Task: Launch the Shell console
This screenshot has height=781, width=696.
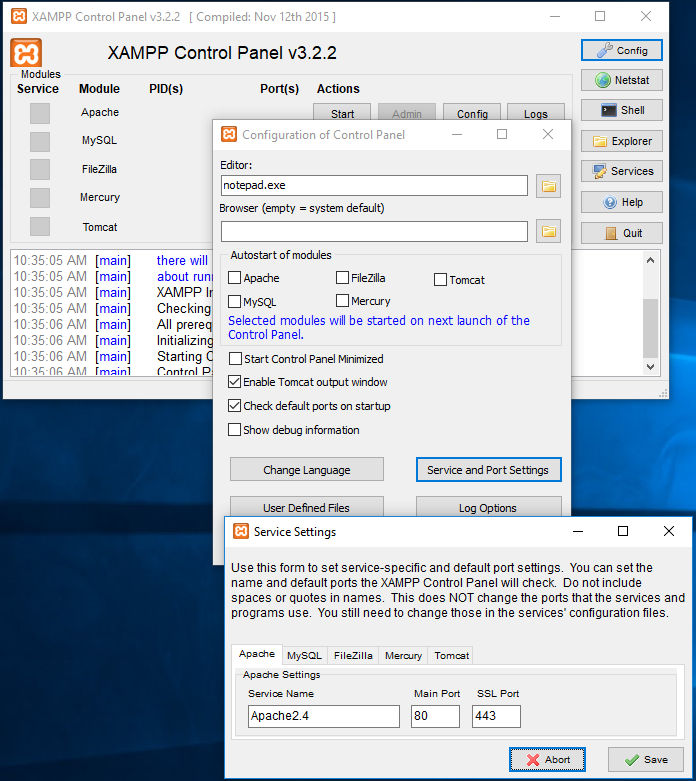Action: click(622, 110)
